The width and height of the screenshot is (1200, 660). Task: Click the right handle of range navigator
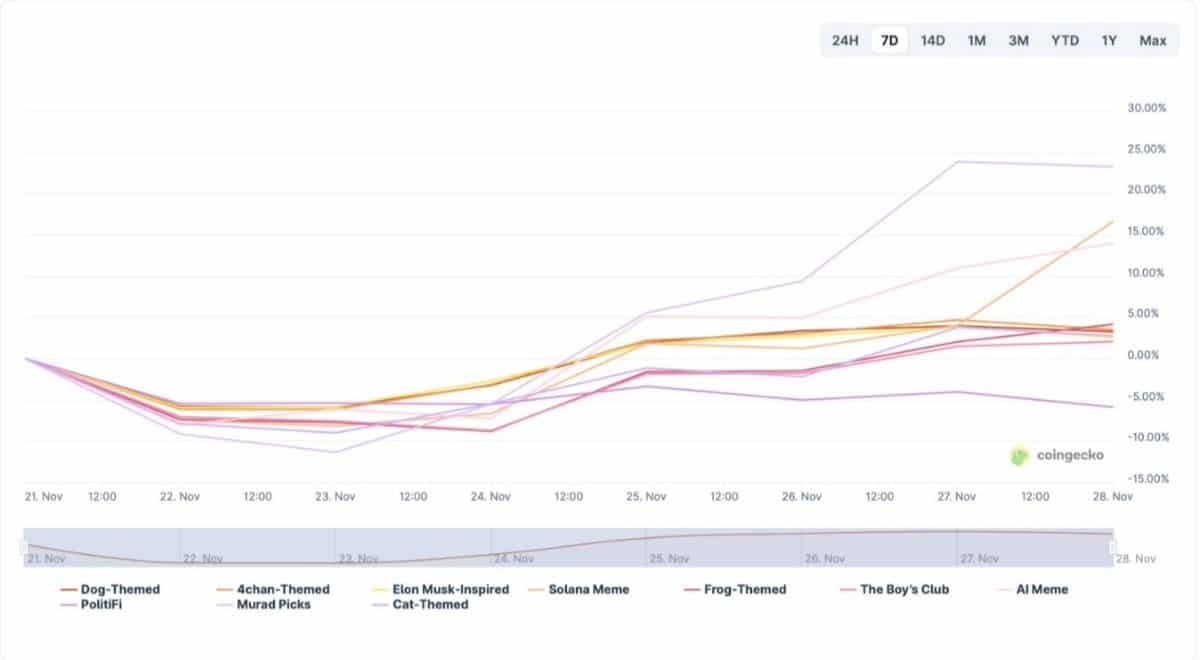(1113, 547)
